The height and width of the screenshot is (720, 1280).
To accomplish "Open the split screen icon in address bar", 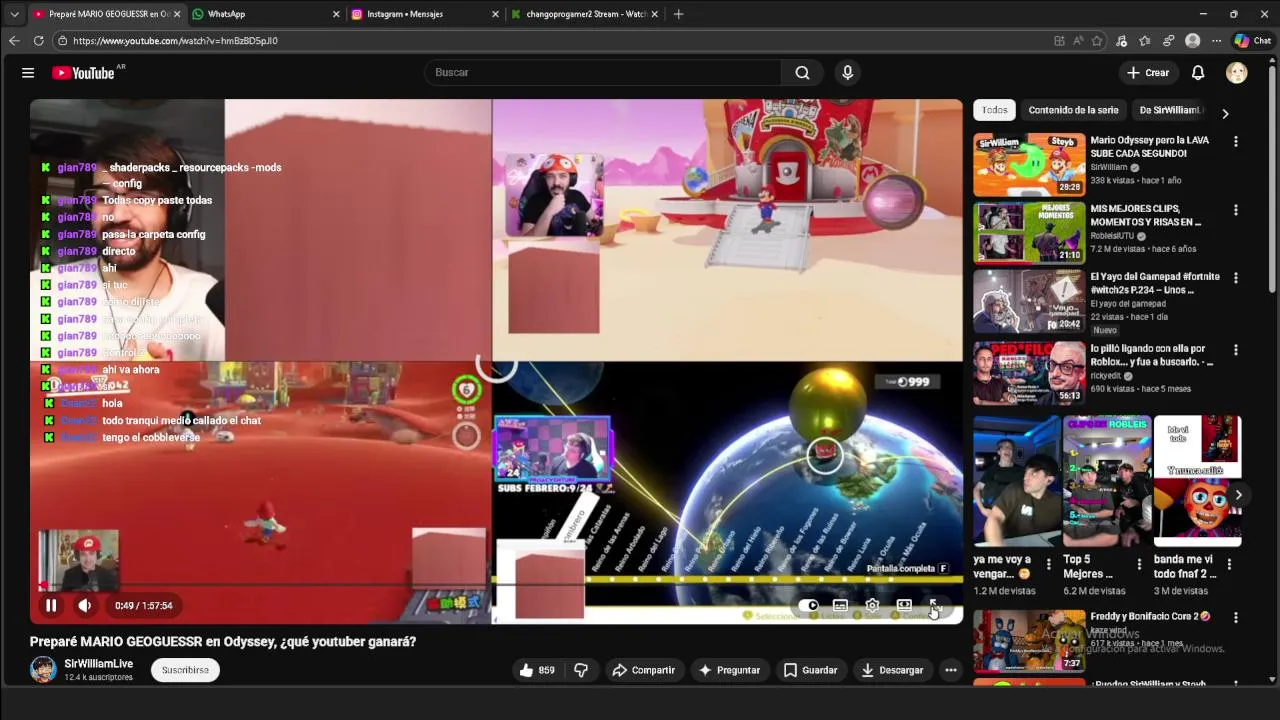I will coord(1059,41).
